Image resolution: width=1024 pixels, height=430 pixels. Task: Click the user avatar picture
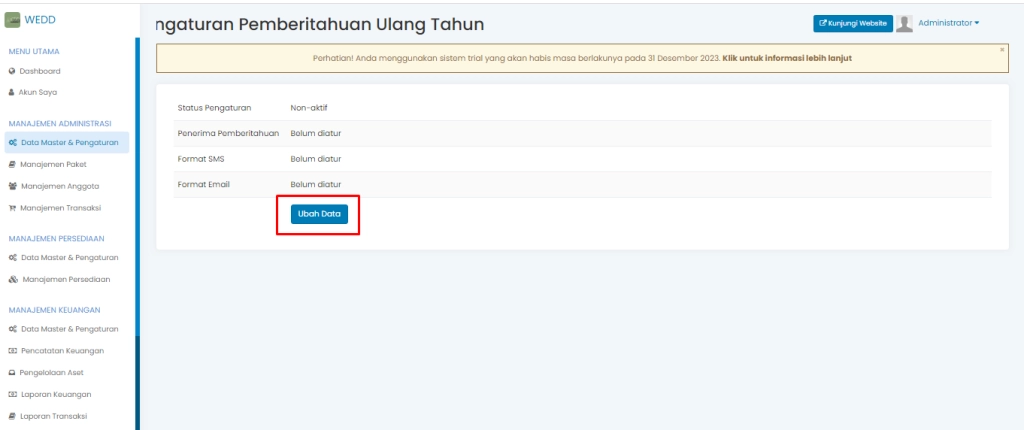click(x=904, y=23)
